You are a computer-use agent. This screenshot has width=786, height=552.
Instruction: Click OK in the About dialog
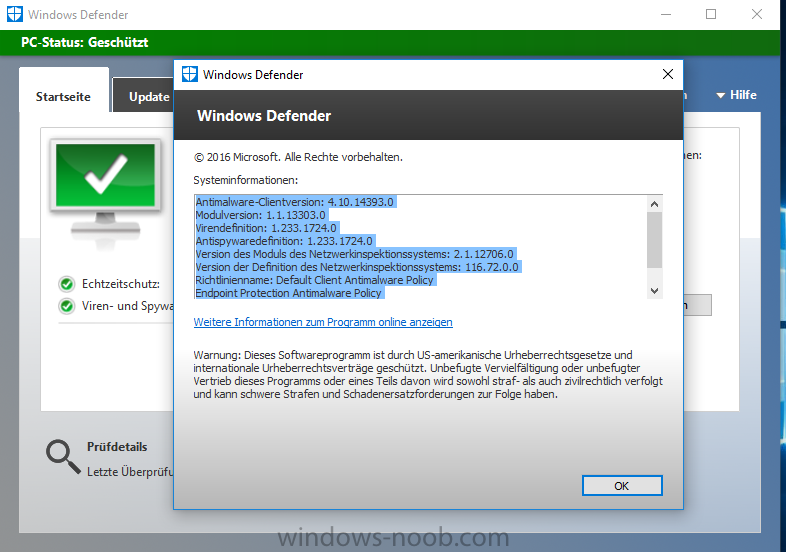tap(622, 485)
